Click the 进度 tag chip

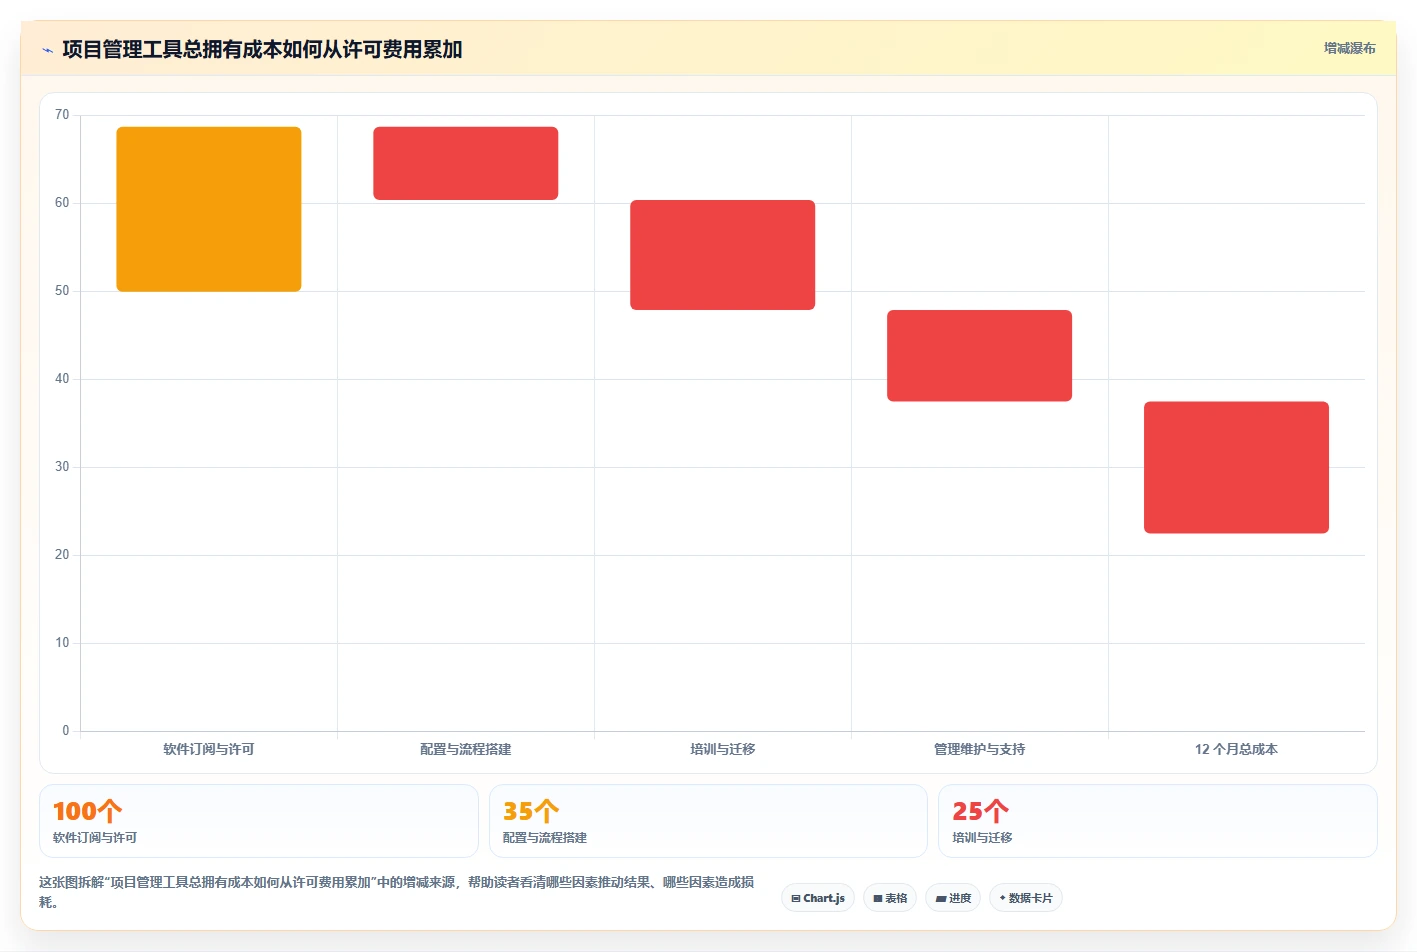pyautogui.click(x=953, y=898)
